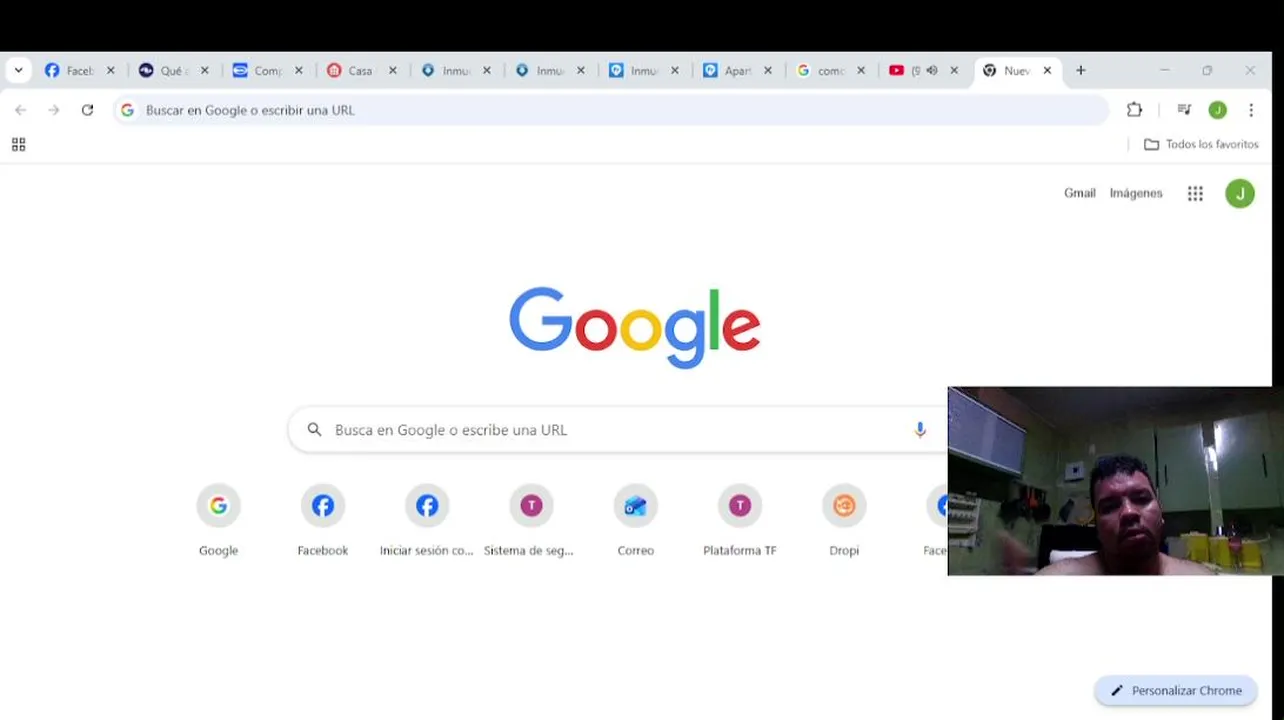
Task: Switch to the "Apart" tab
Action: (726, 71)
